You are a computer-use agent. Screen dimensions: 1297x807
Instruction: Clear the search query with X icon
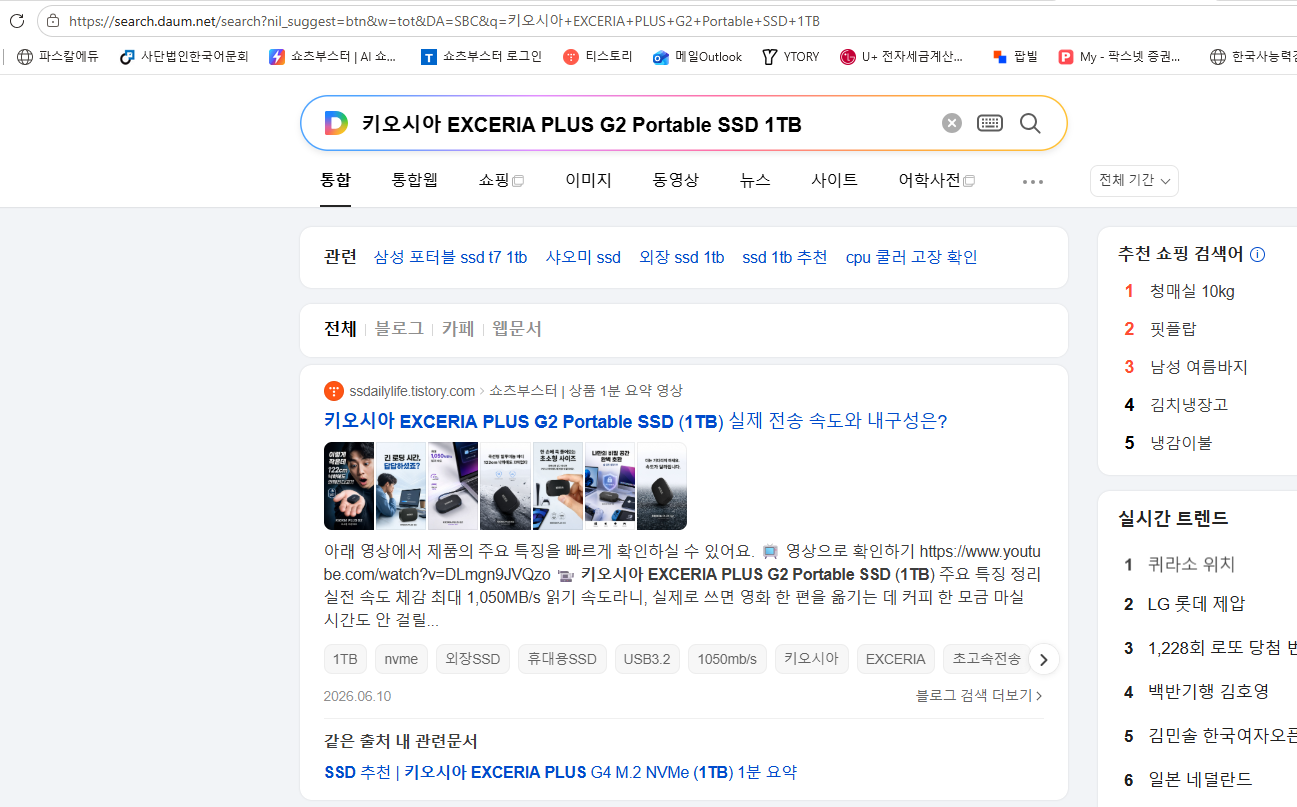952,123
